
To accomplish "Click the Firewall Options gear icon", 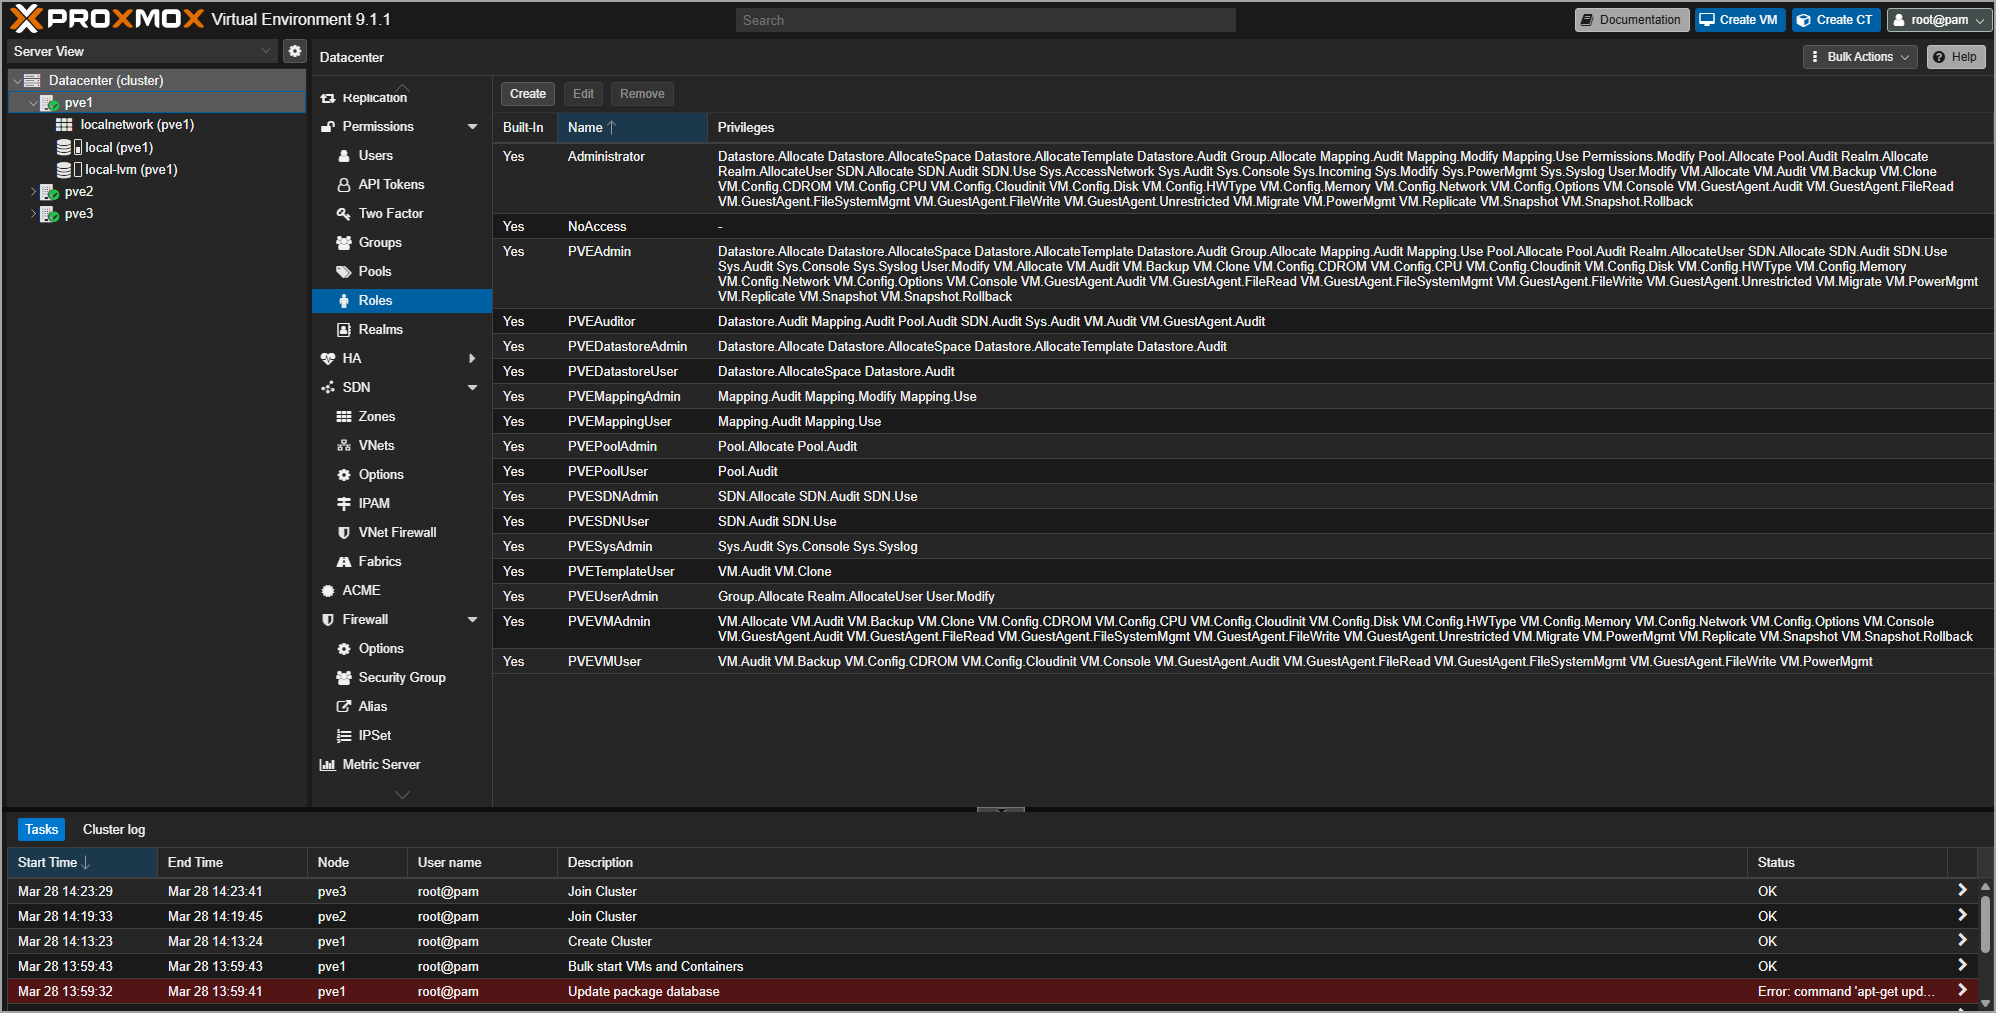I will point(343,649).
